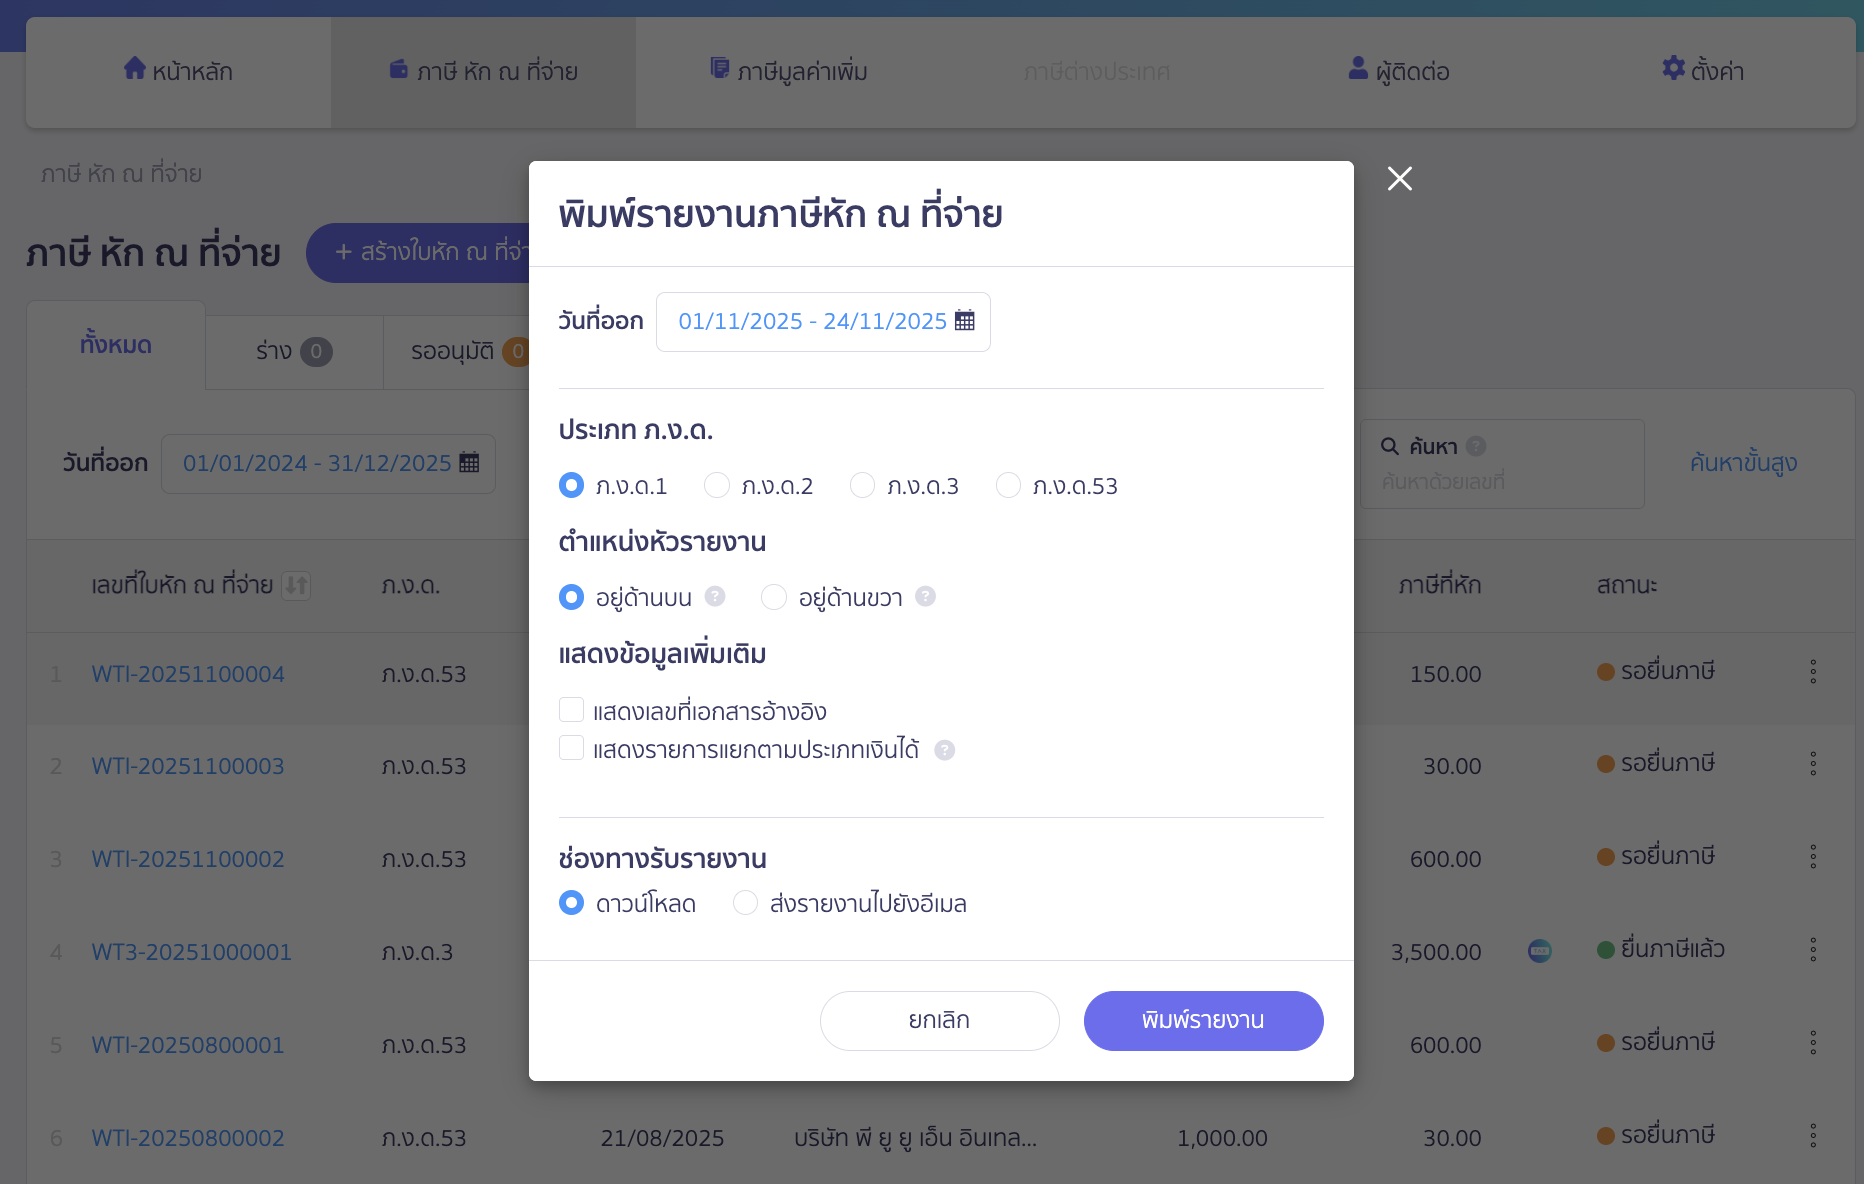Click the sort icon beside เลขที่ใบหัก ณ ที่จ่าย

pos(296,585)
